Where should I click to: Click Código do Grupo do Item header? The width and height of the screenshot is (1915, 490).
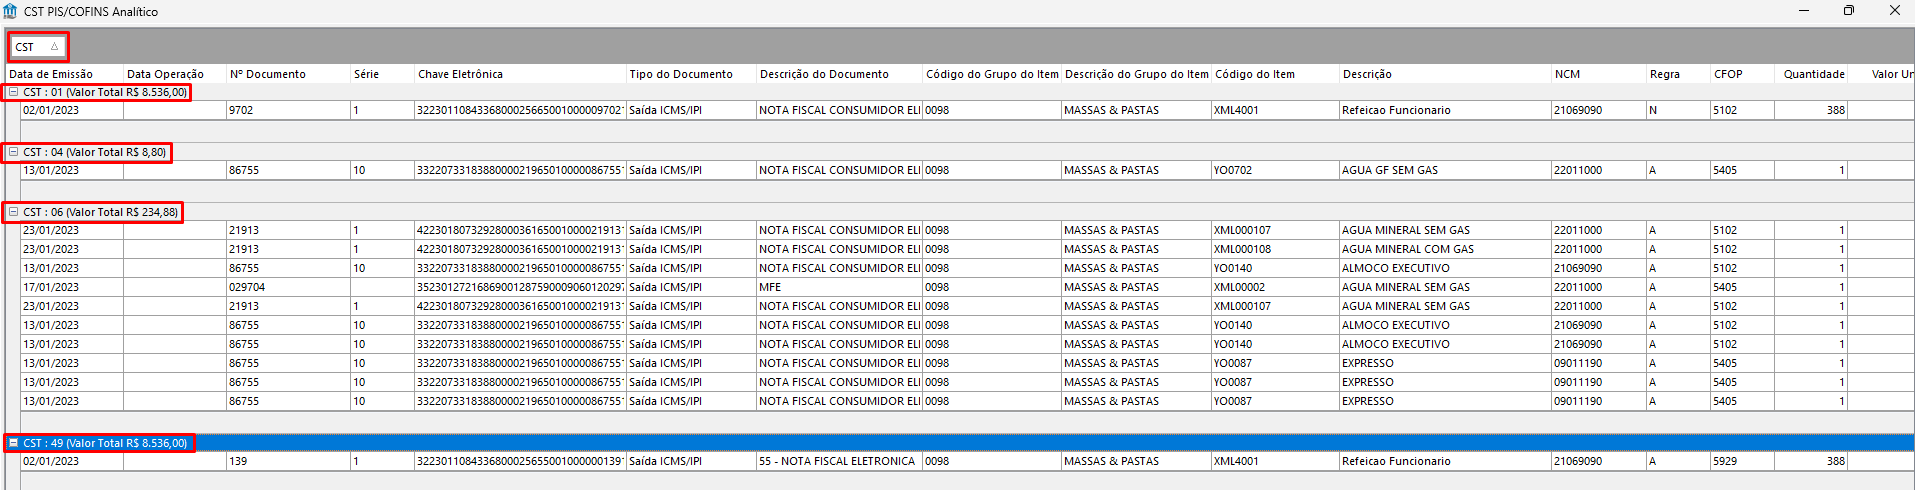pyautogui.click(x=992, y=74)
